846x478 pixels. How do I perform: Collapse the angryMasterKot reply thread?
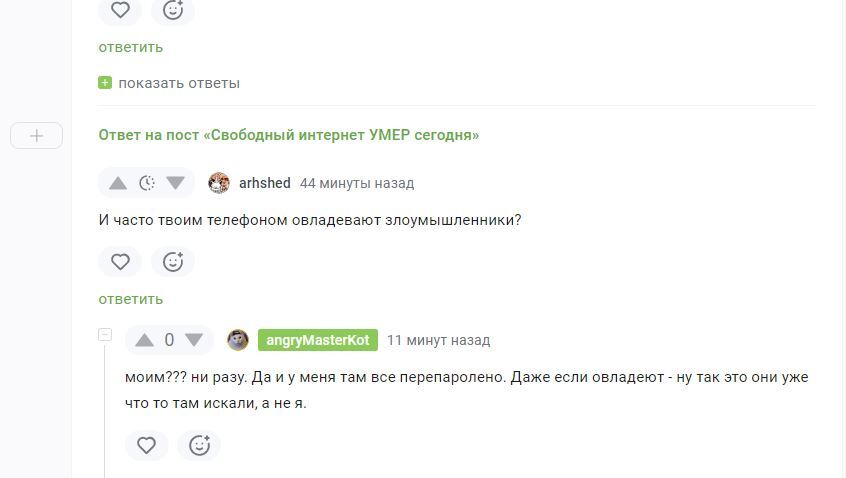click(x=104, y=335)
